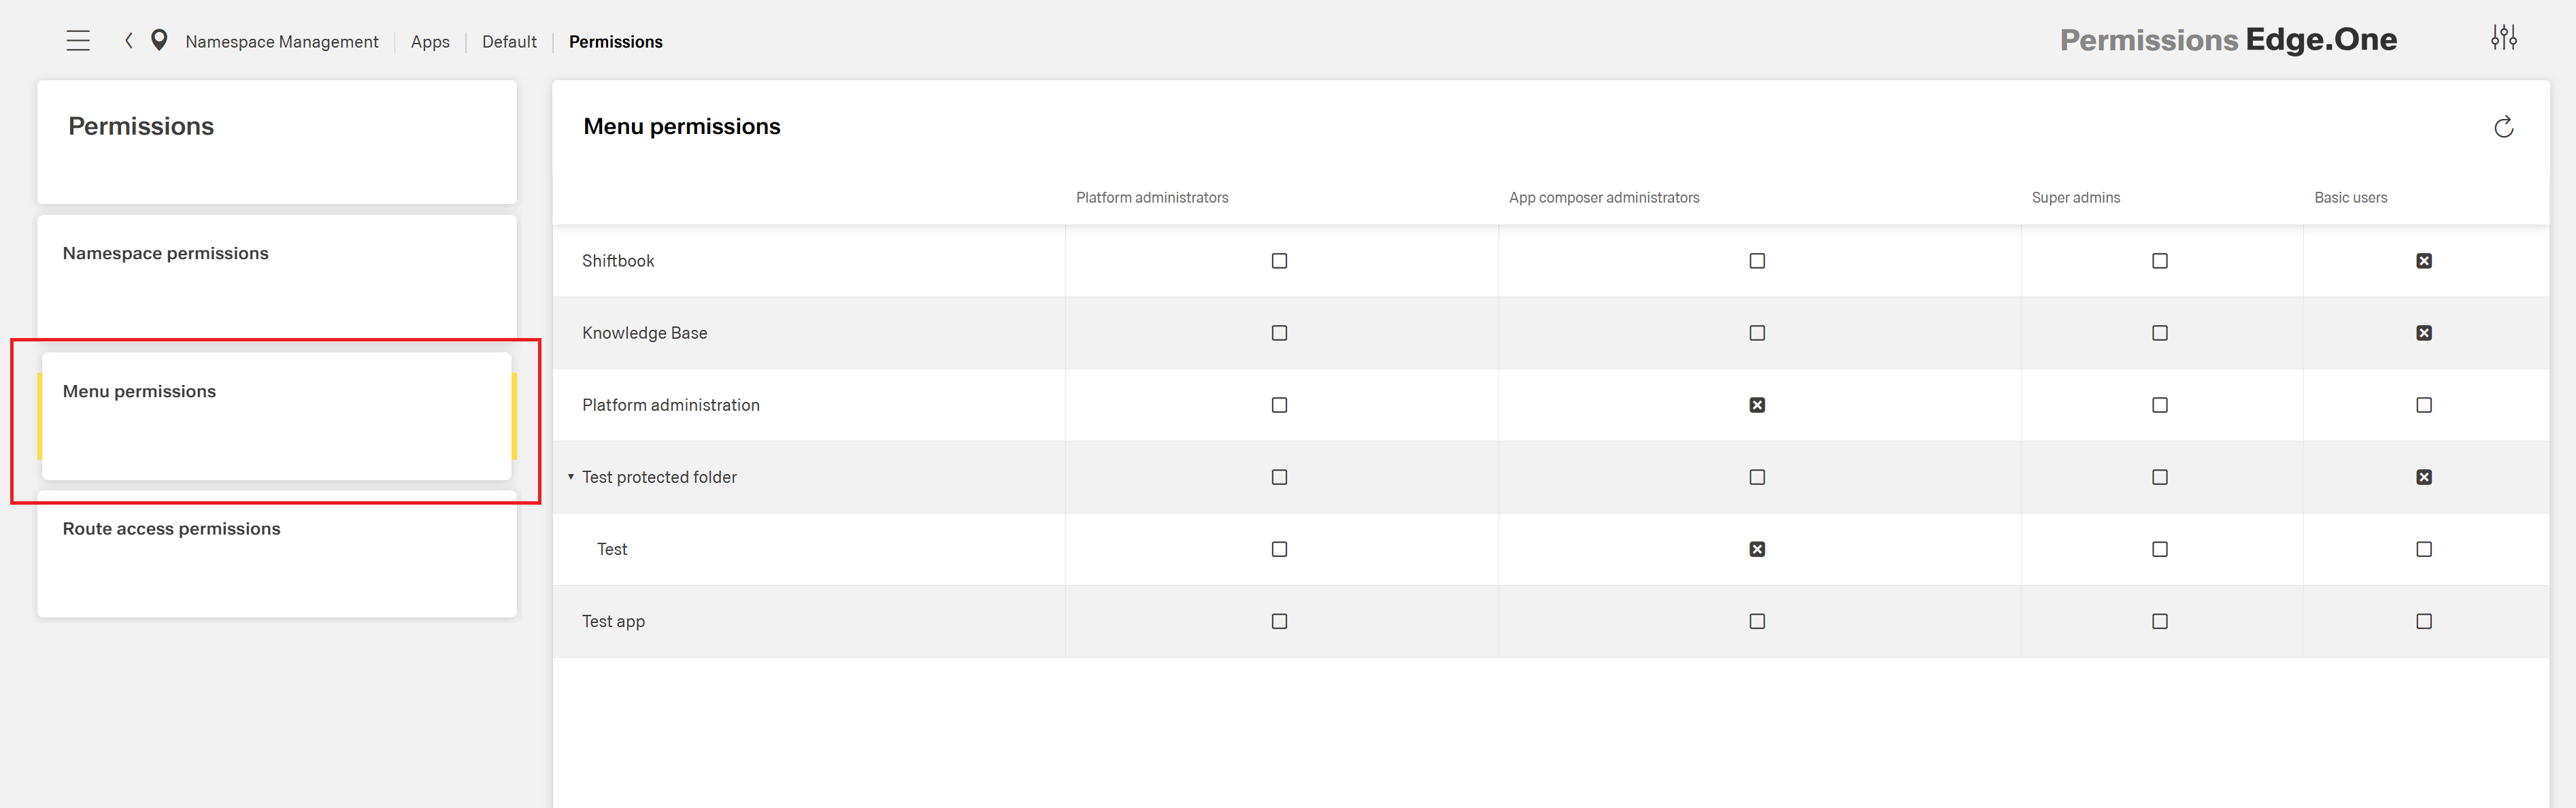Open the hamburger navigation menu
The height and width of the screenshot is (808, 2576).
point(78,40)
